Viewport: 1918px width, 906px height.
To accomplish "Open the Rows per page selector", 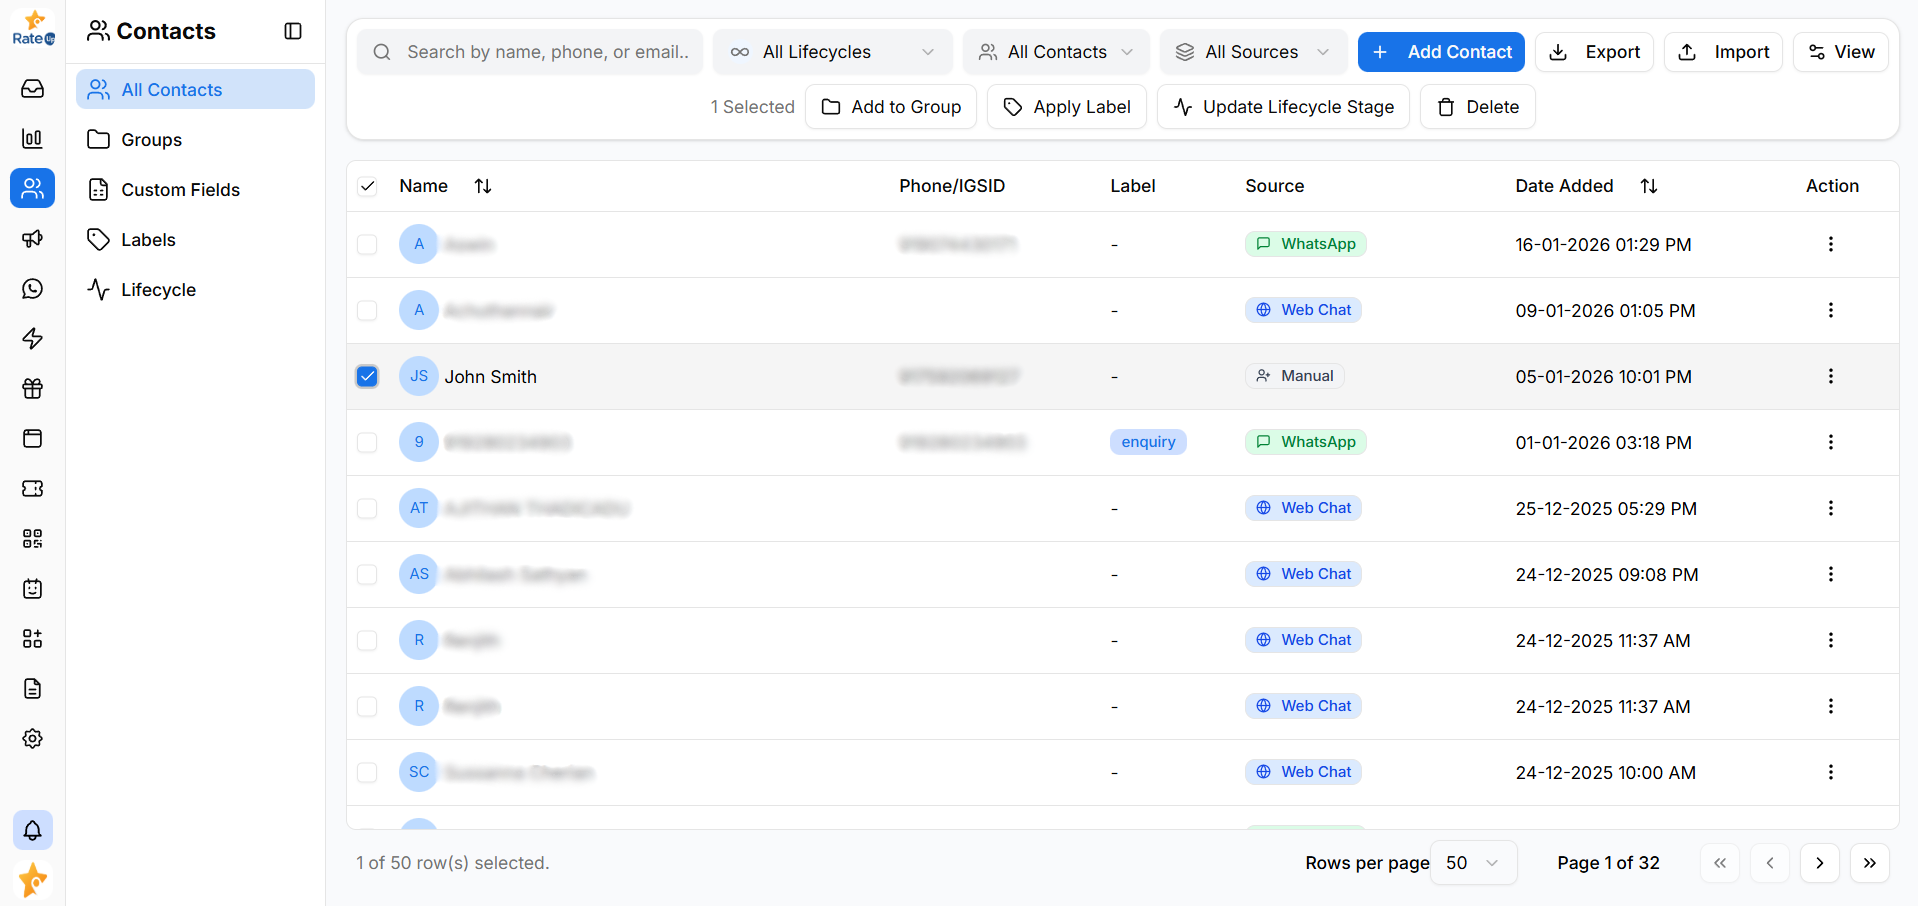I will point(1472,862).
